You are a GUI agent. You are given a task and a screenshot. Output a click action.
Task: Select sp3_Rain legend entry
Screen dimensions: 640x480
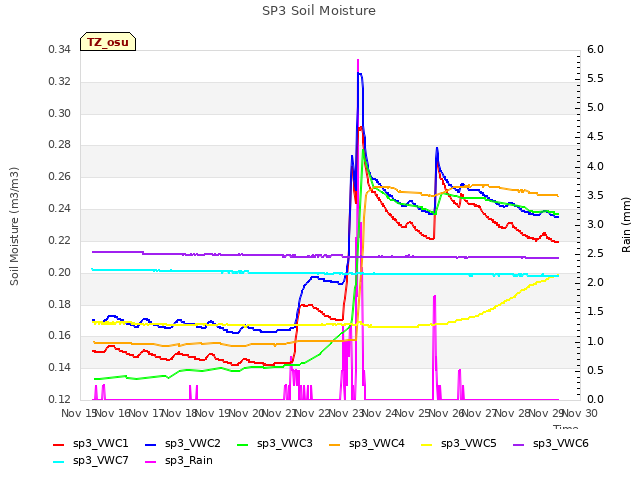coord(179,461)
